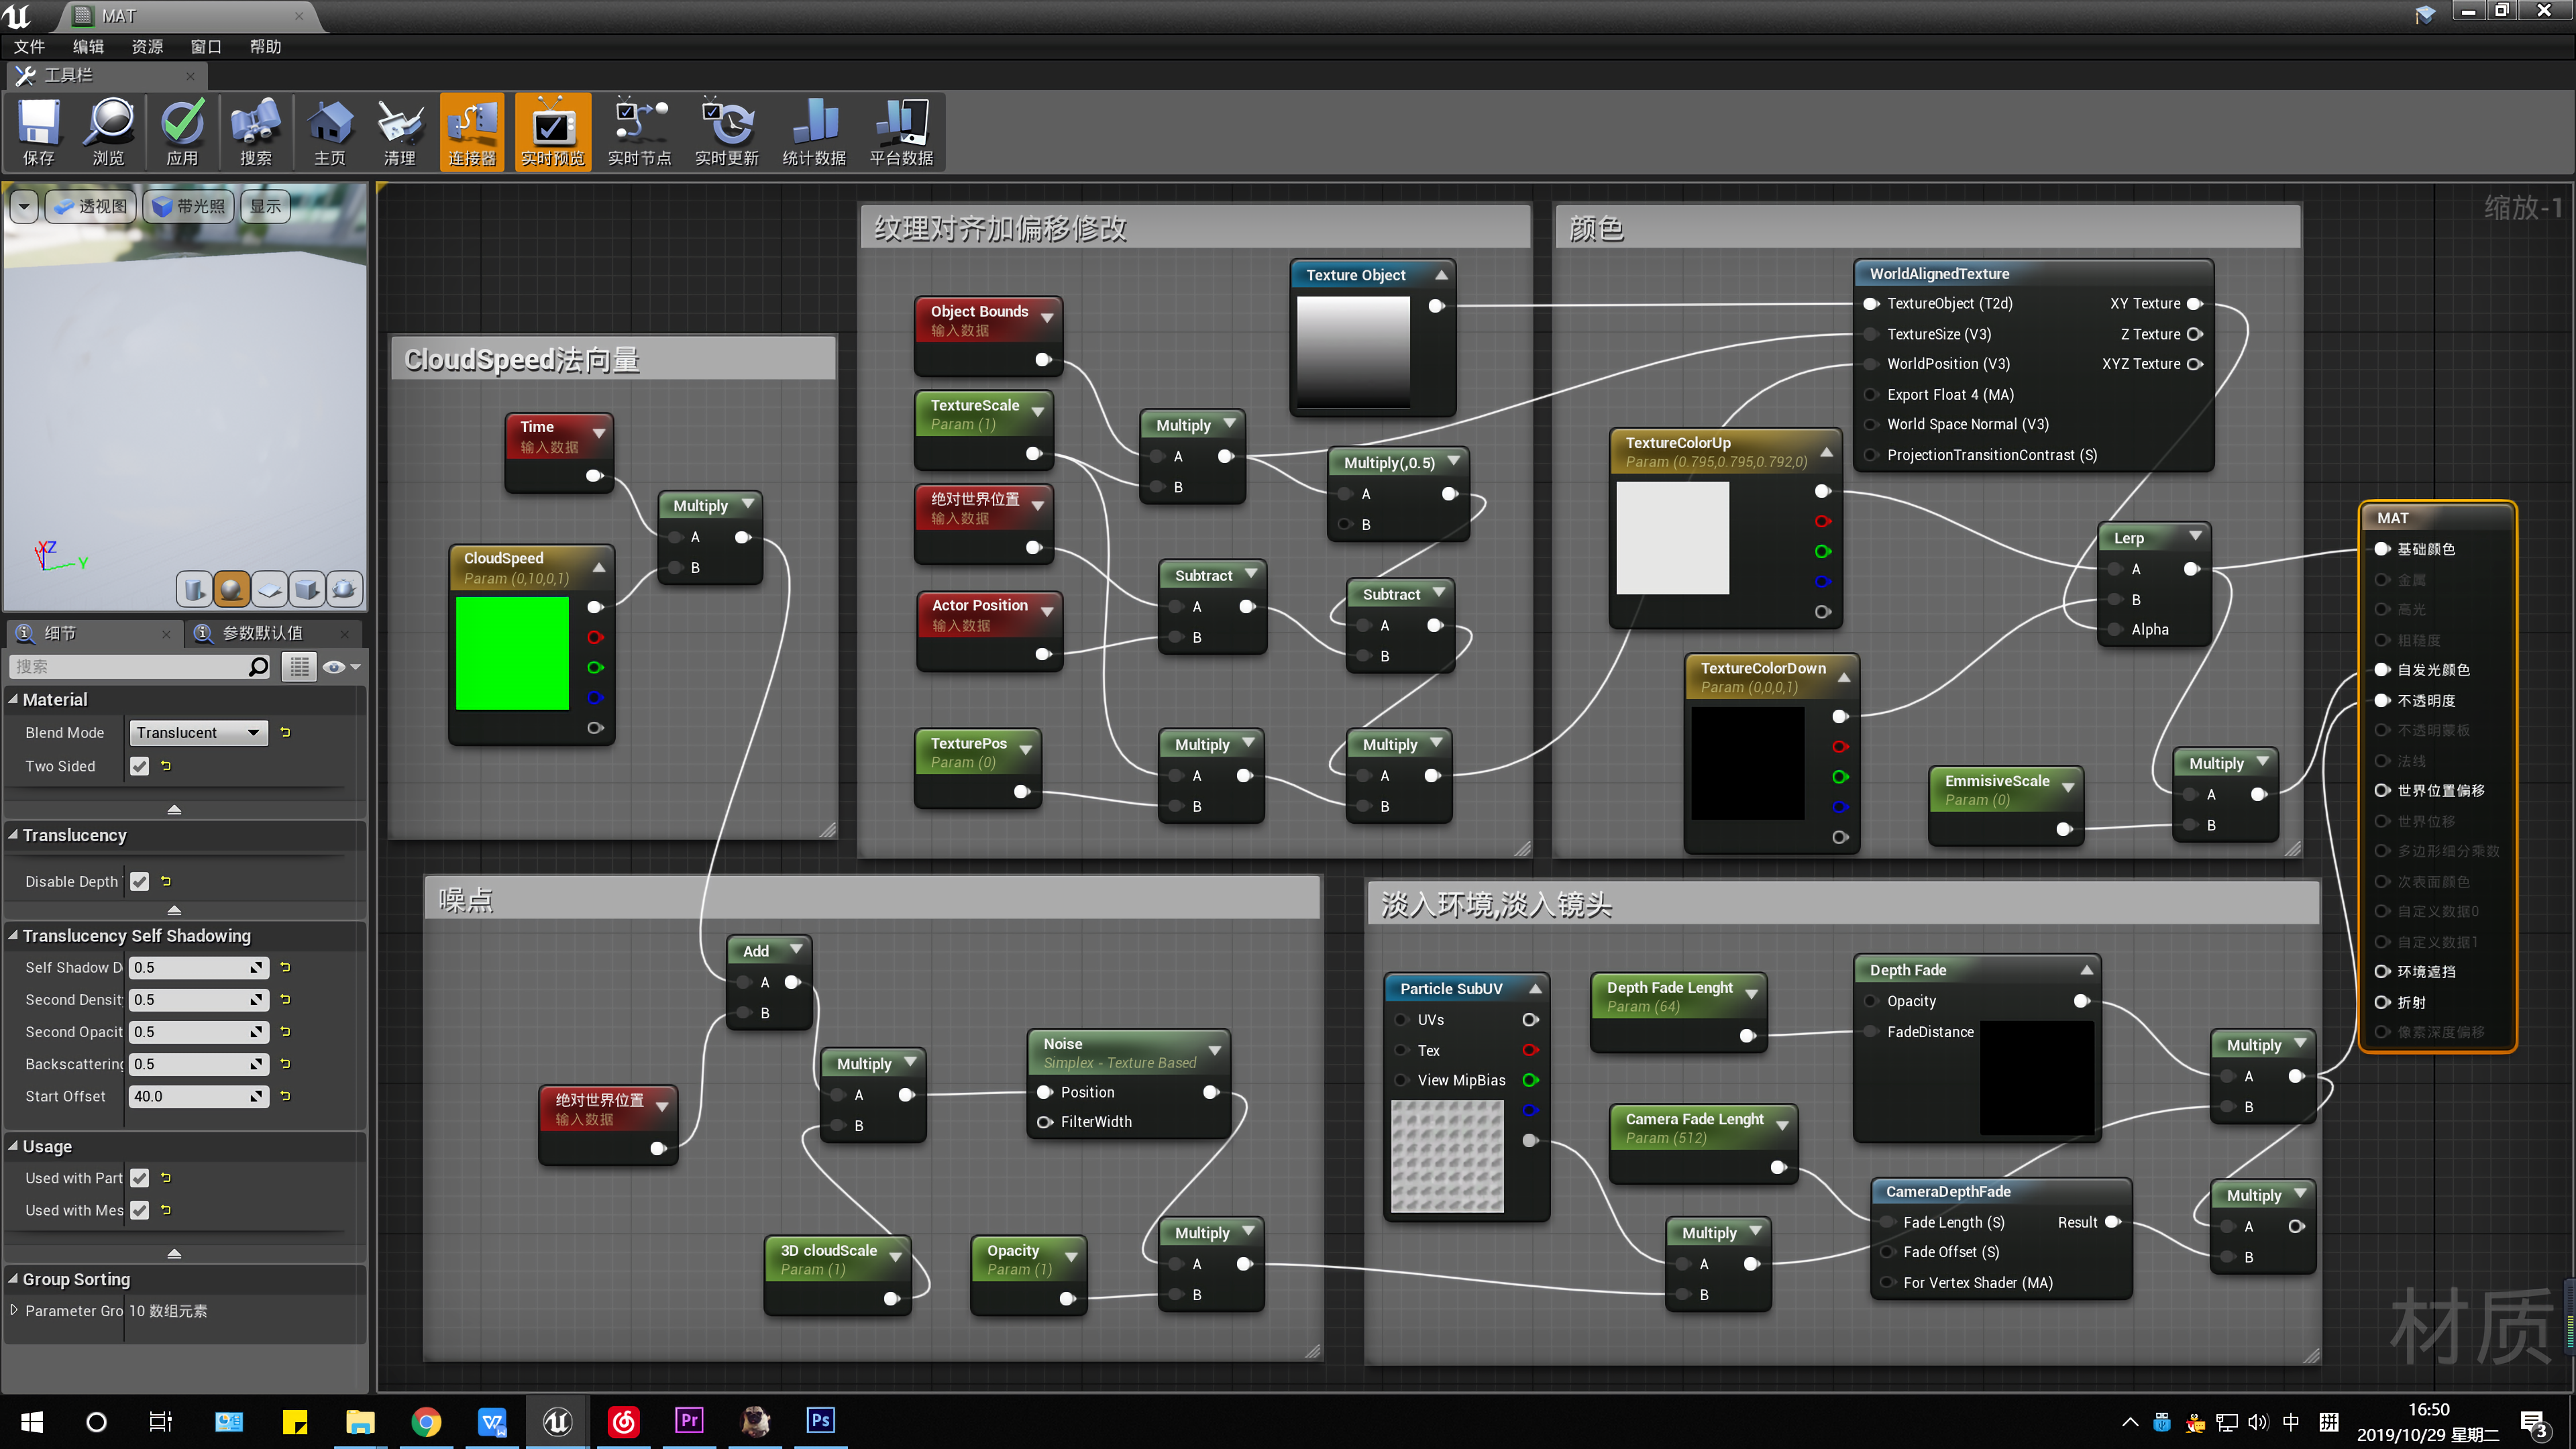Open the 窗口 (Window) menu
Image resolution: width=2576 pixels, height=1449 pixels.
[x=206, y=46]
